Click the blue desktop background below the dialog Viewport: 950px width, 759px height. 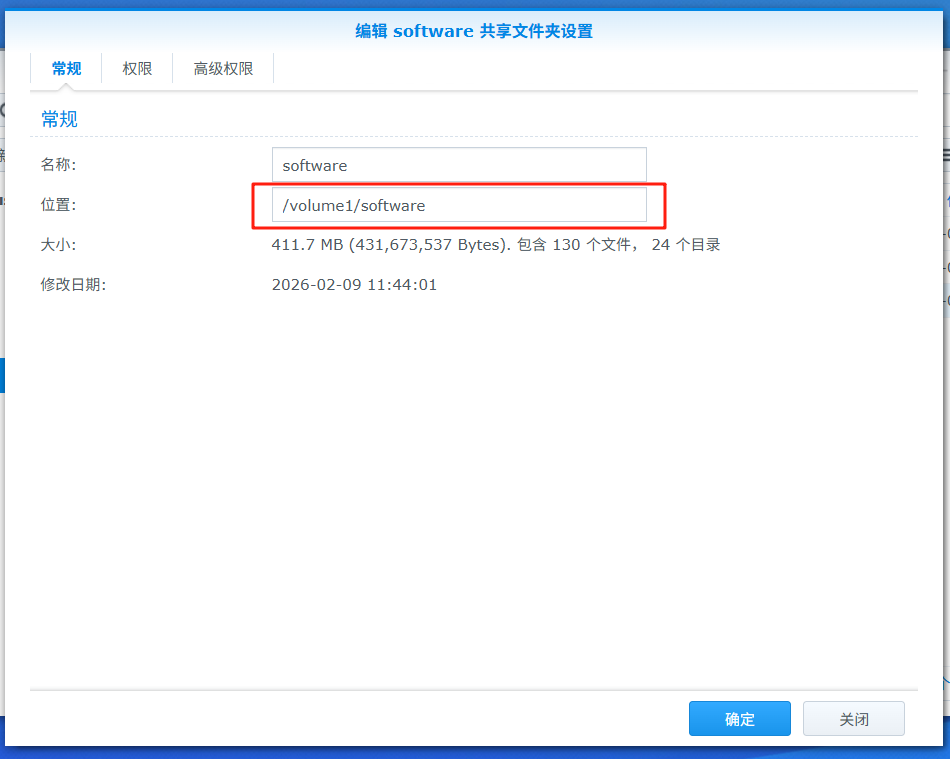[x=474, y=752]
